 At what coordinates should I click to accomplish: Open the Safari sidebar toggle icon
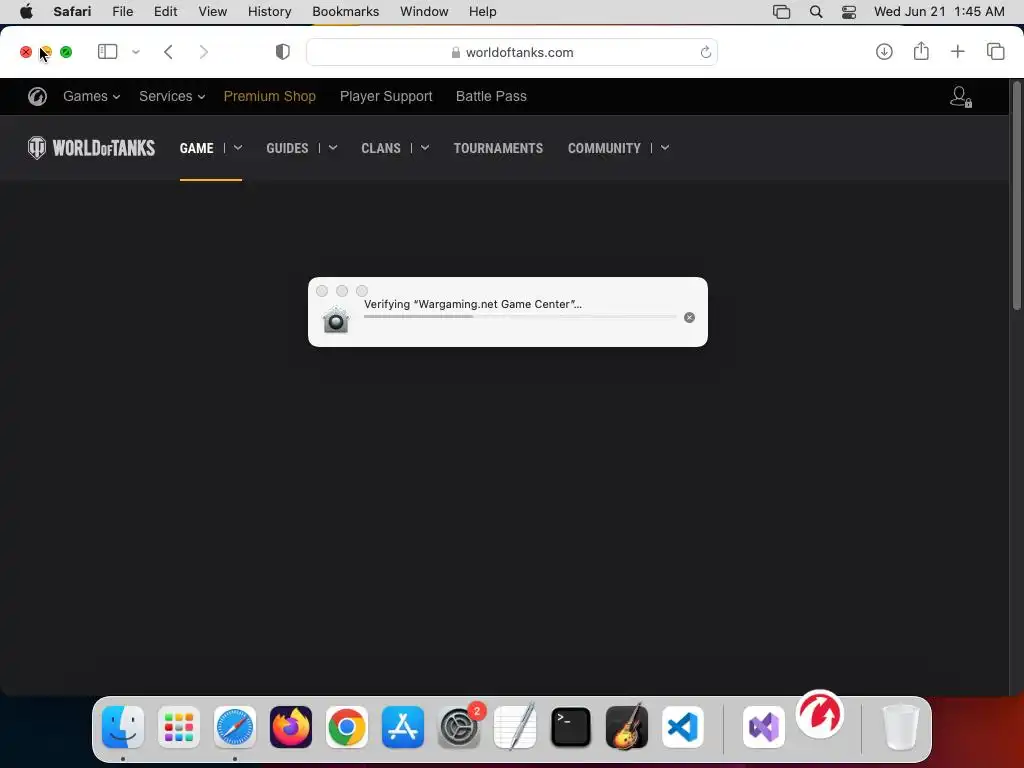pyautogui.click(x=107, y=52)
